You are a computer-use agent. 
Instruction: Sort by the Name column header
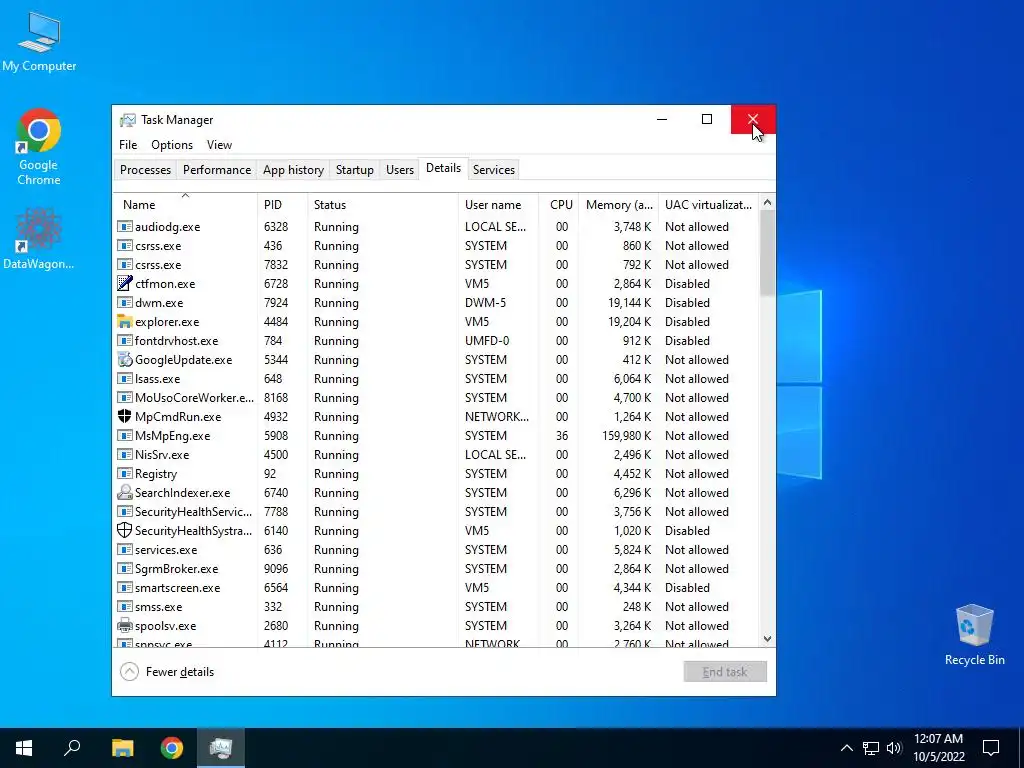point(185,204)
